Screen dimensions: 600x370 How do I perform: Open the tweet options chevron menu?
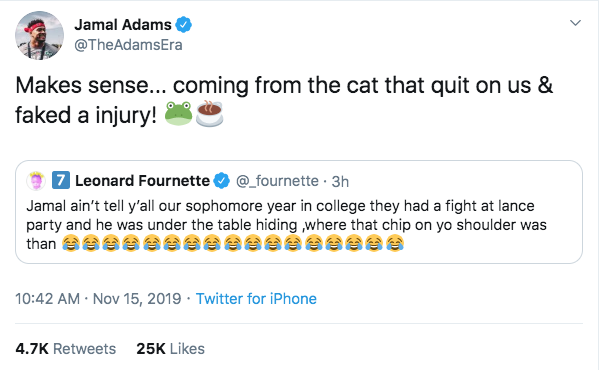(x=575, y=23)
